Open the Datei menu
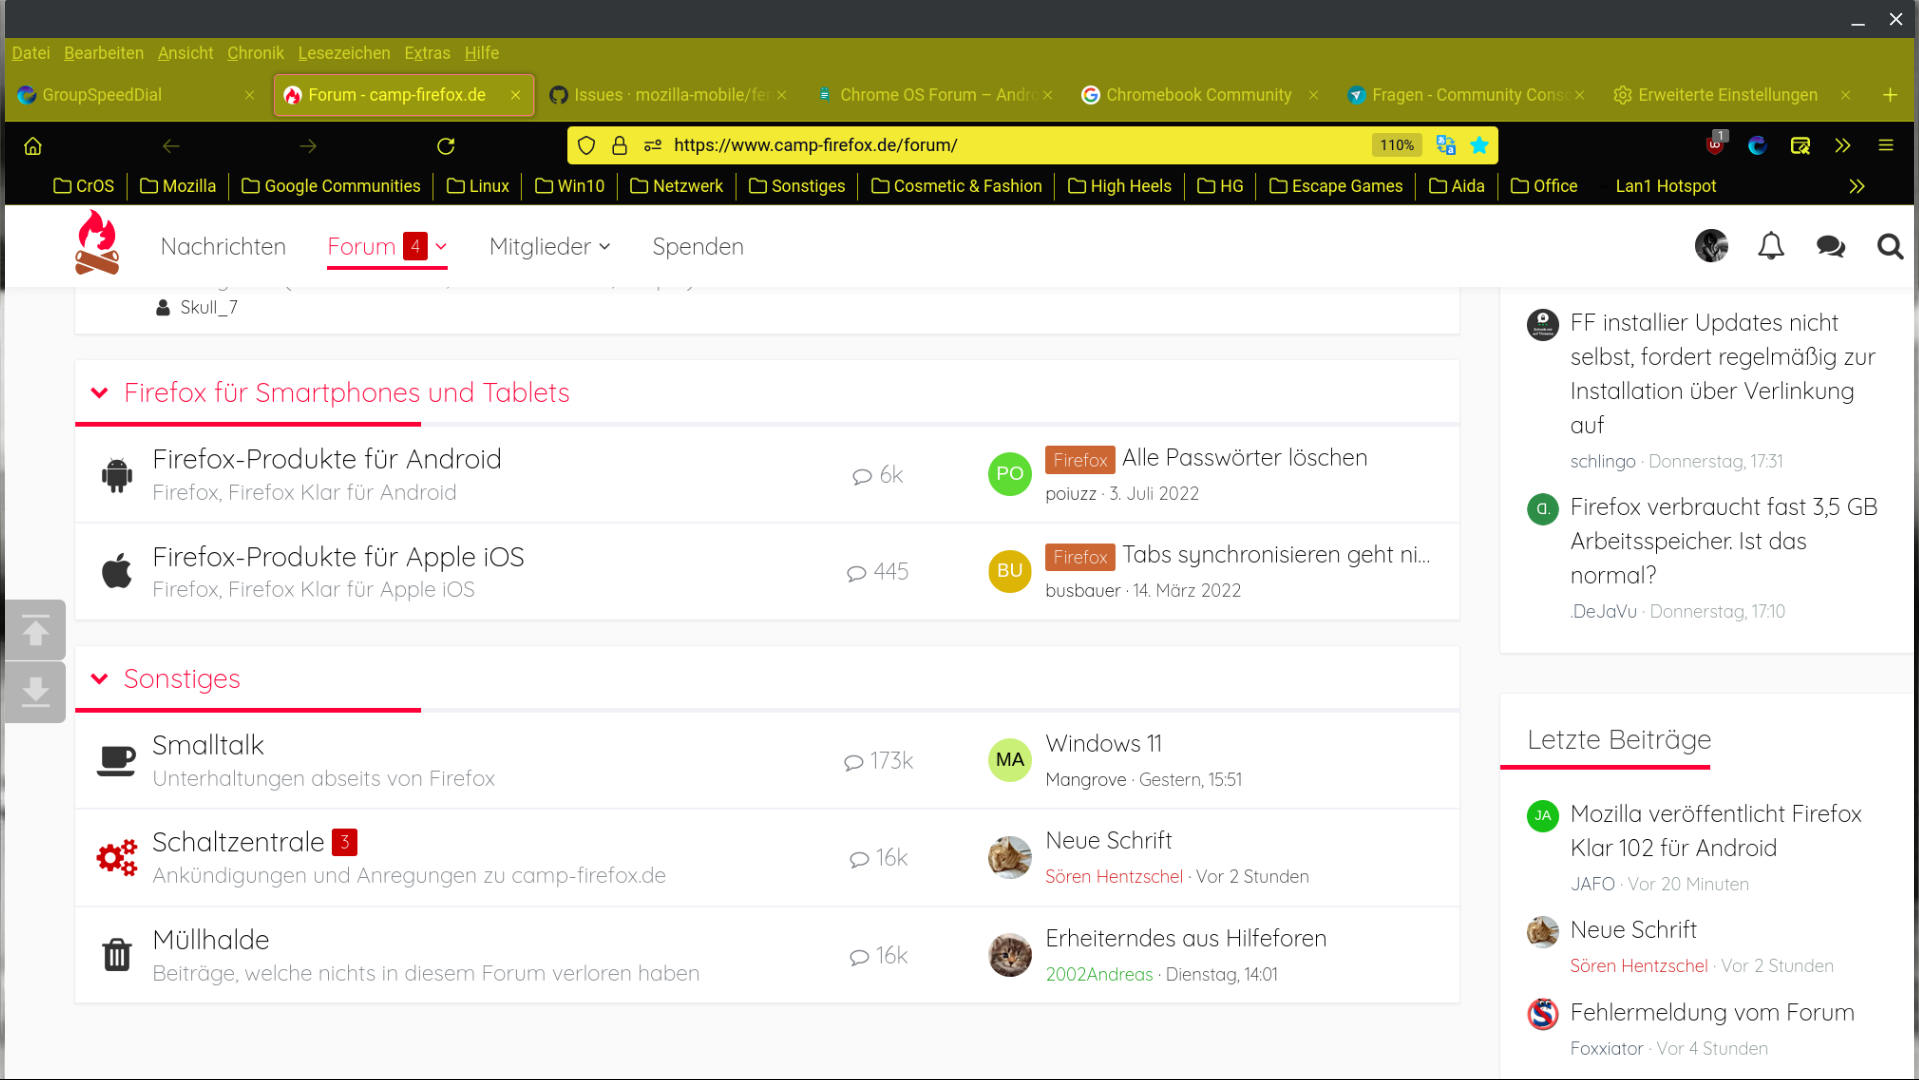Image resolution: width=1919 pixels, height=1080 pixels. (x=31, y=53)
